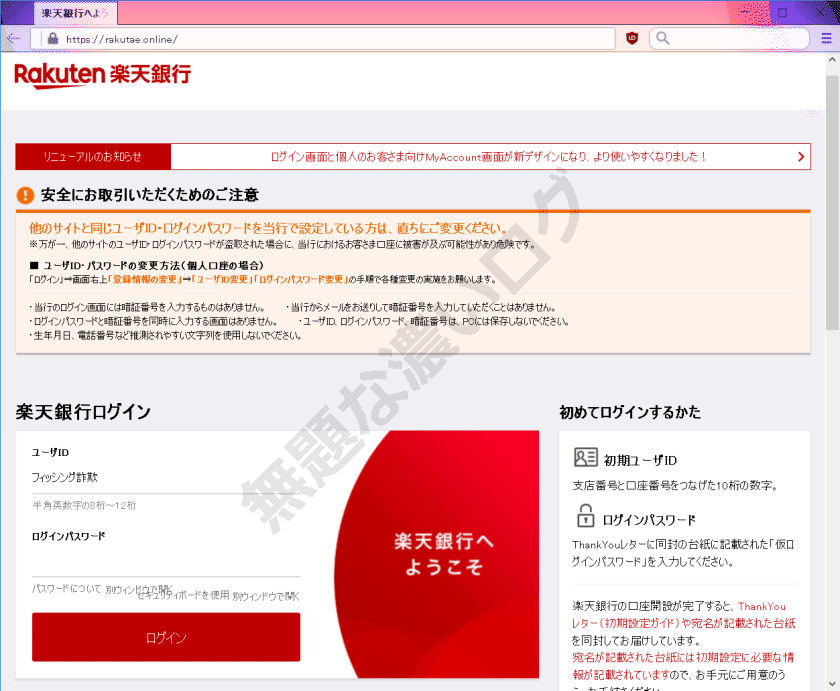Click the padlock site security icon
840x691 pixels.
click(52, 39)
